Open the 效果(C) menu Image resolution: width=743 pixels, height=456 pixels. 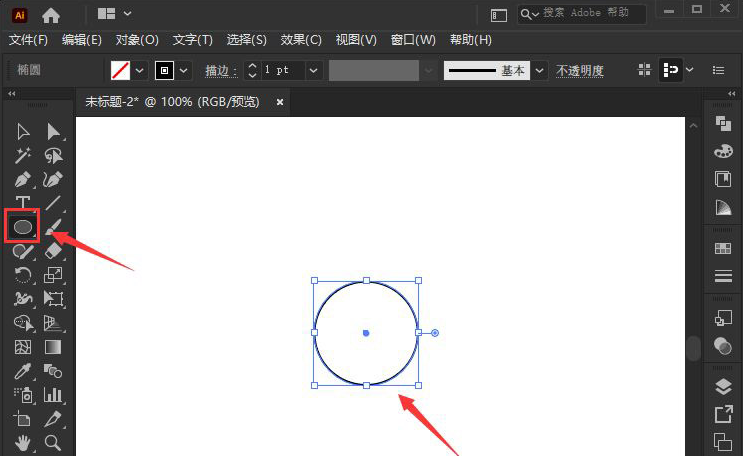pos(301,40)
